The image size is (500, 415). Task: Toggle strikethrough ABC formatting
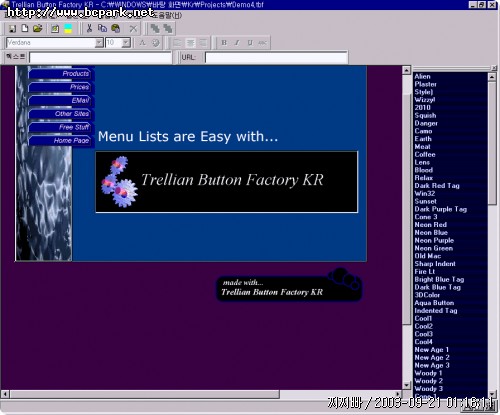[263, 43]
